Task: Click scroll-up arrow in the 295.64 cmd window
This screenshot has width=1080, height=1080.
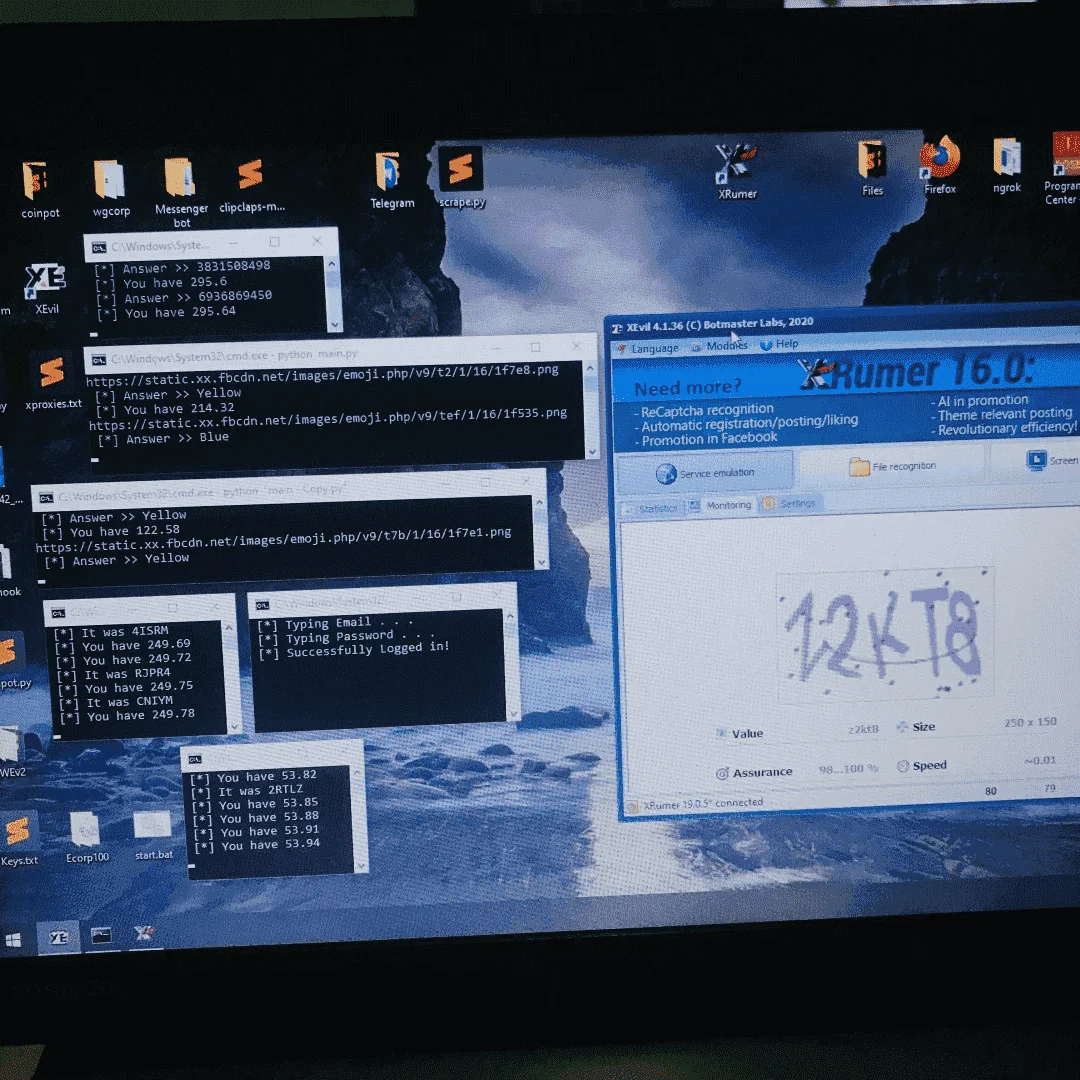Action: 332,264
